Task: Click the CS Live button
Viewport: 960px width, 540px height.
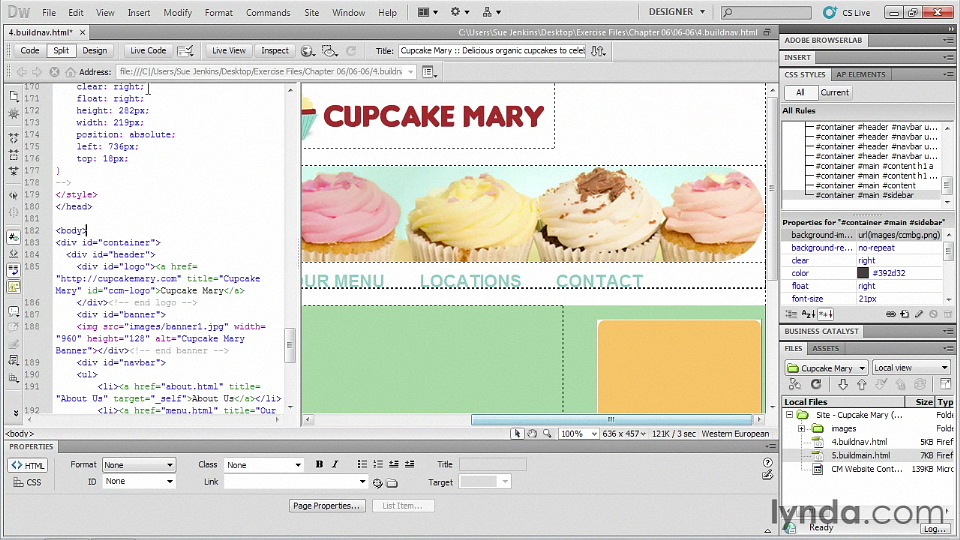Action: tap(847, 12)
